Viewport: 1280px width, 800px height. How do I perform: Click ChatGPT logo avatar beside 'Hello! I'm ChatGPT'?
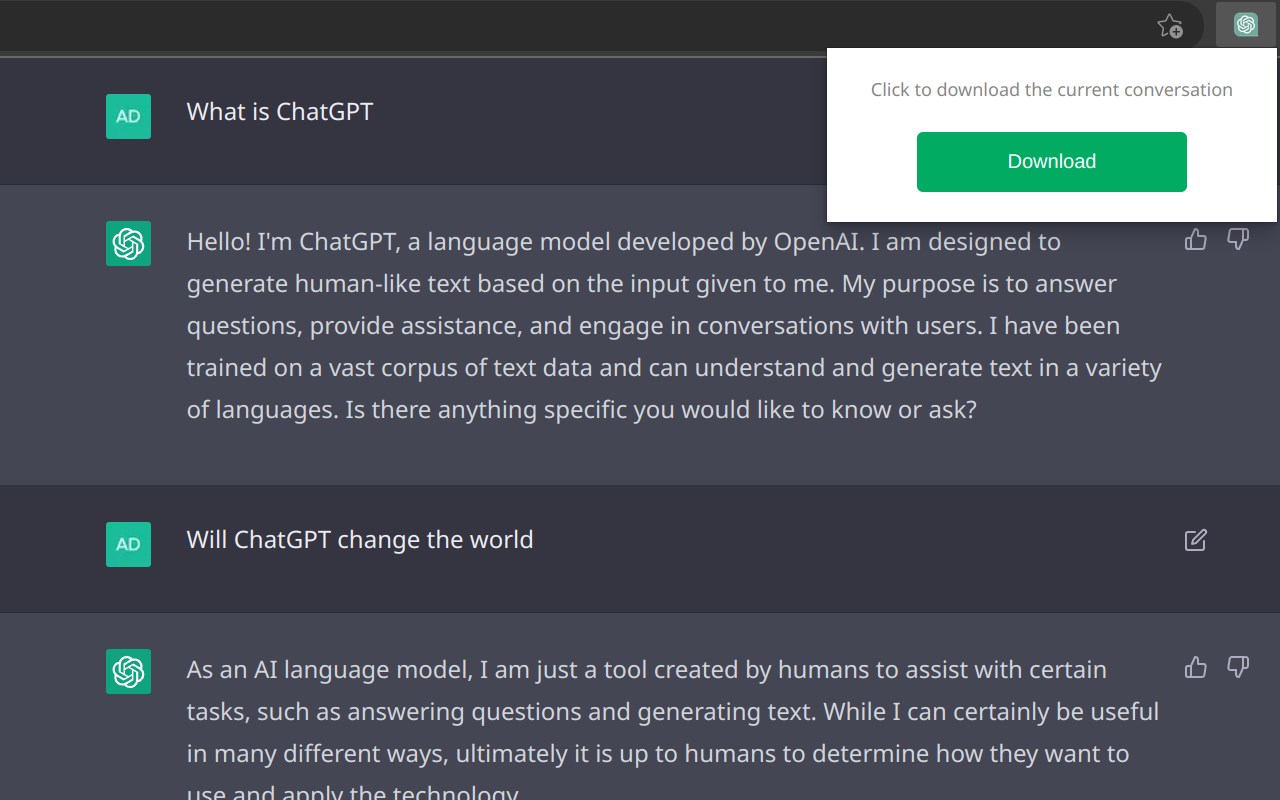pos(128,243)
